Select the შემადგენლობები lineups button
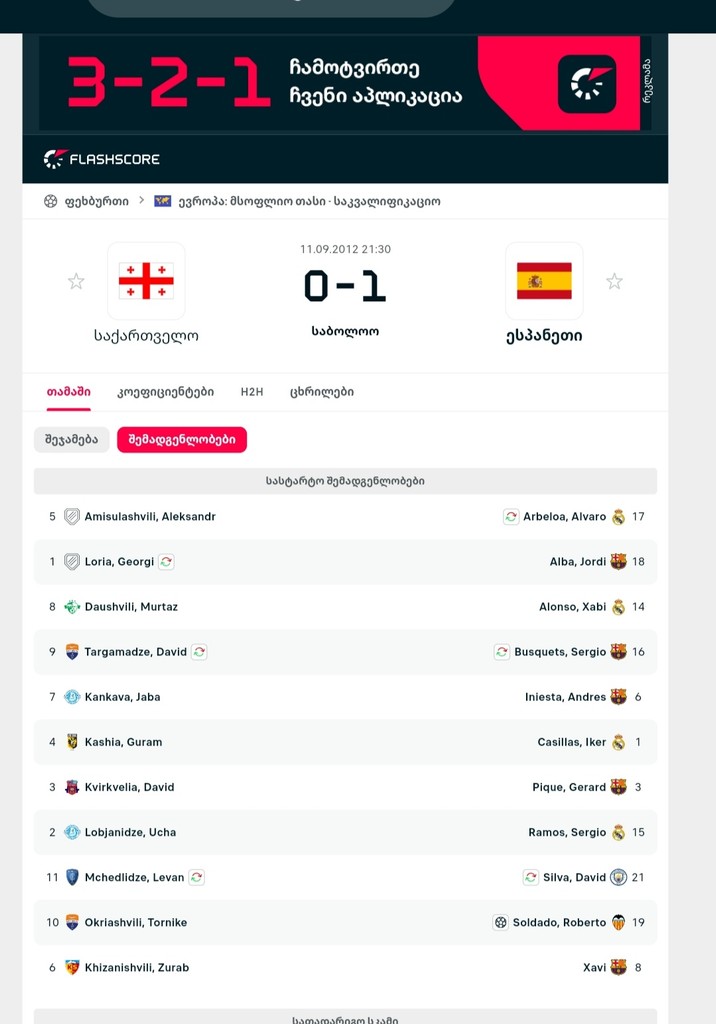Screen dimensions: 716x1024 pos(182,440)
